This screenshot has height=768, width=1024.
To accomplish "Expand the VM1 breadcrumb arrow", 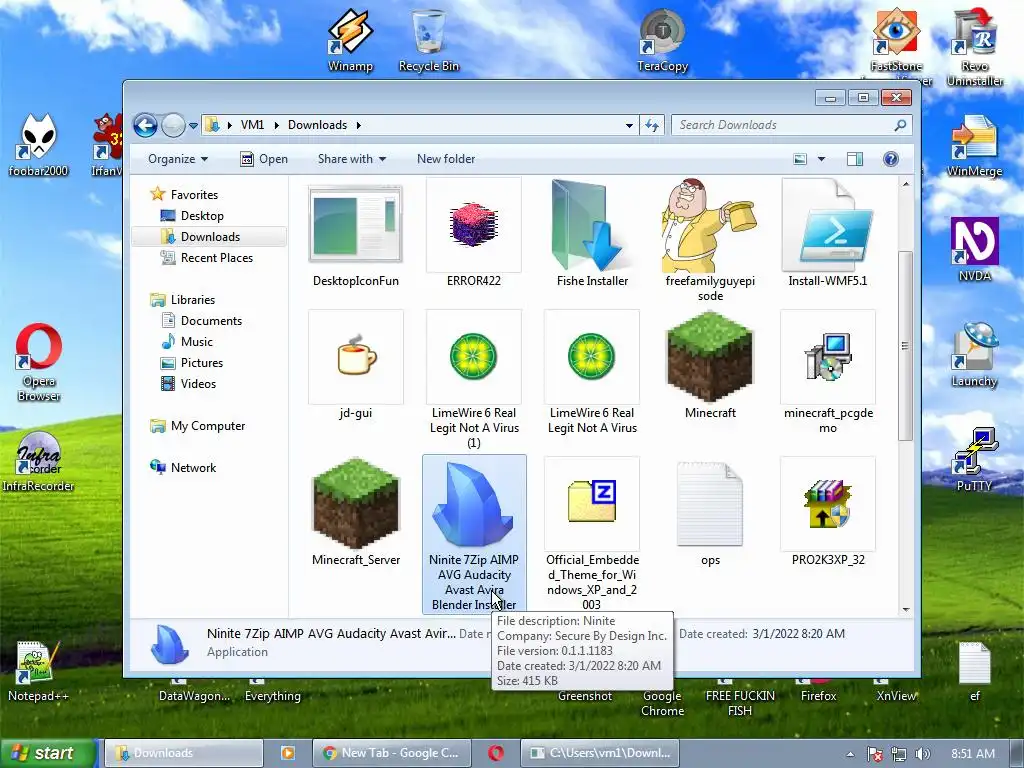I will [x=276, y=125].
